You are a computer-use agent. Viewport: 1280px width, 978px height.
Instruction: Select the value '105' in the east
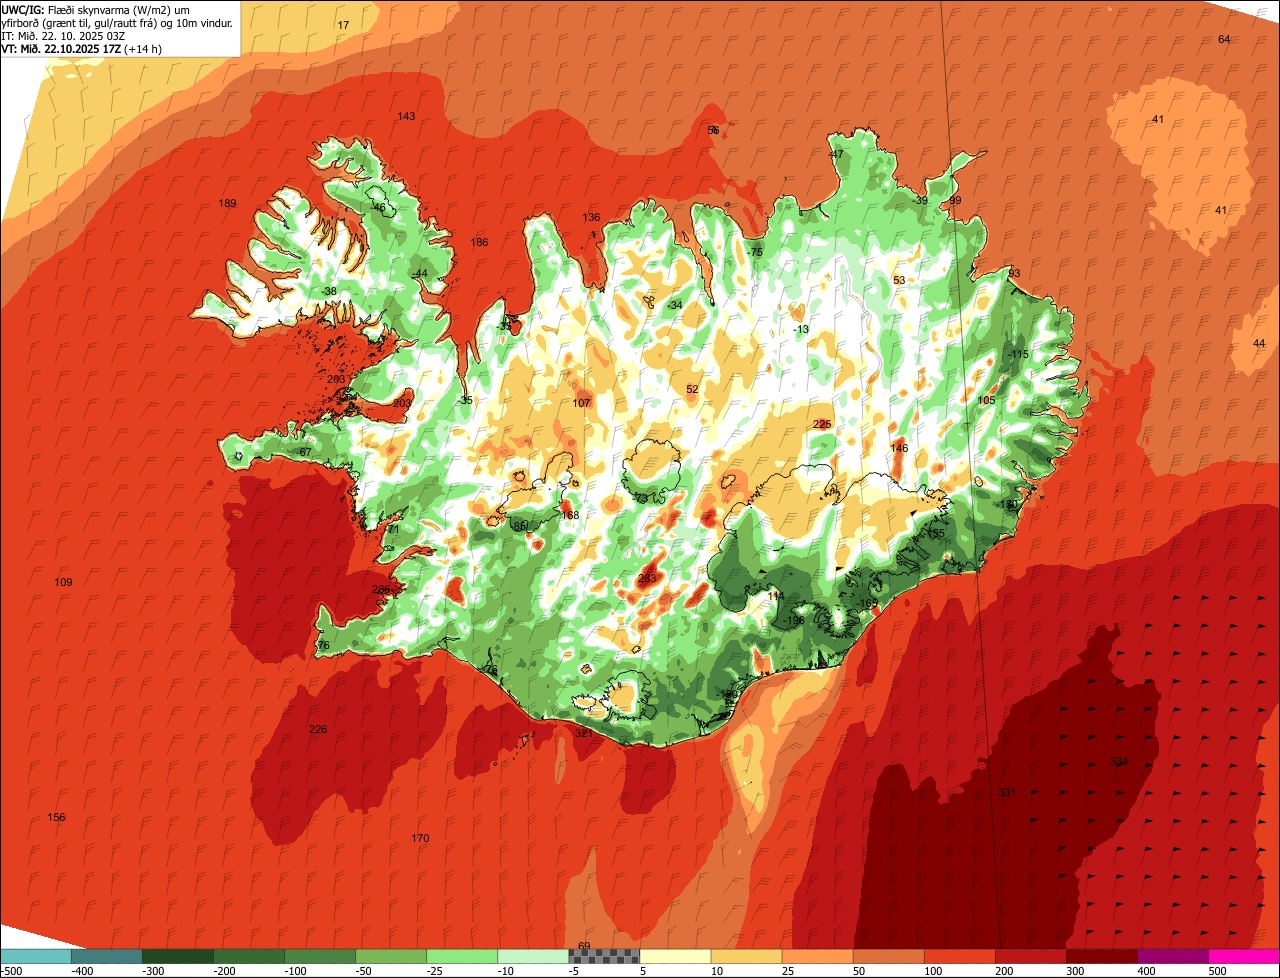987,401
